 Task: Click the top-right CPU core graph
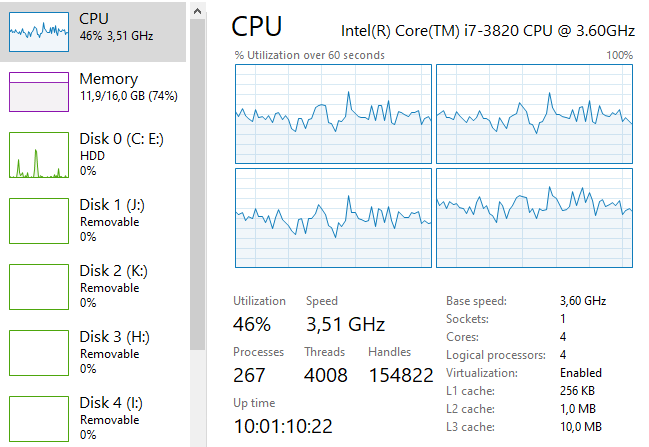pyautogui.click(x=534, y=114)
